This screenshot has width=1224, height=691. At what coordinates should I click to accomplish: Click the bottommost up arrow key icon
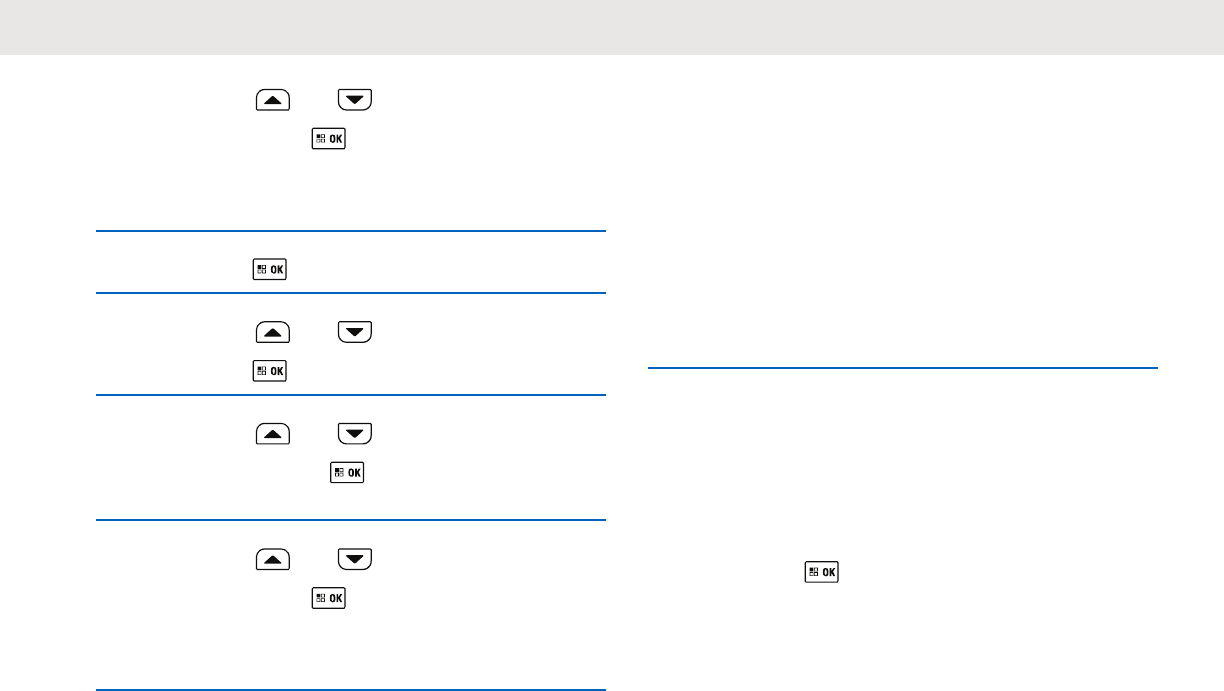[x=273, y=560]
